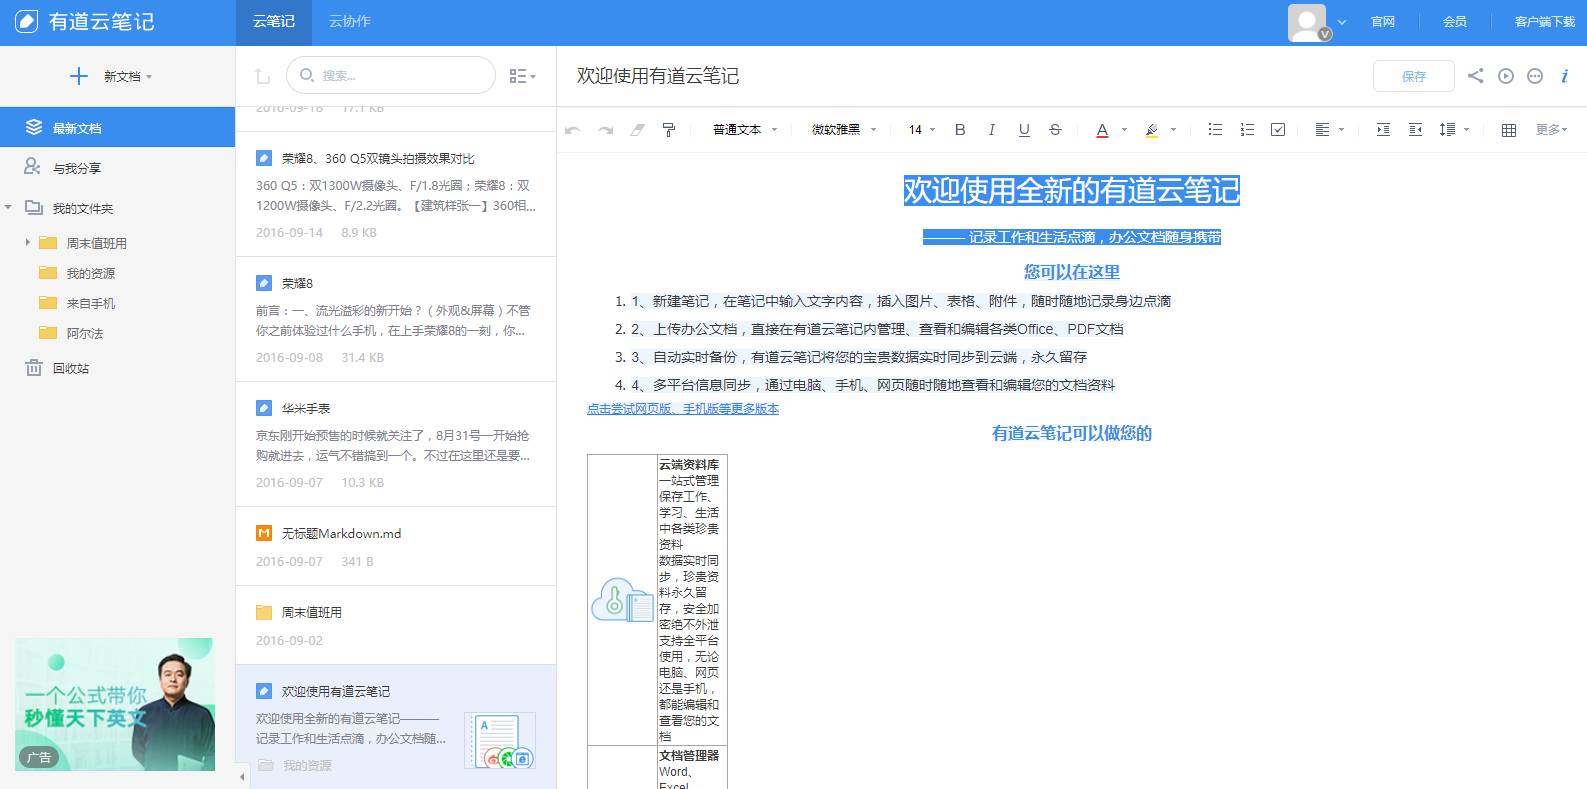This screenshot has height=789, width=1587.
Task: Share this note via share icon
Action: pyautogui.click(x=1475, y=76)
